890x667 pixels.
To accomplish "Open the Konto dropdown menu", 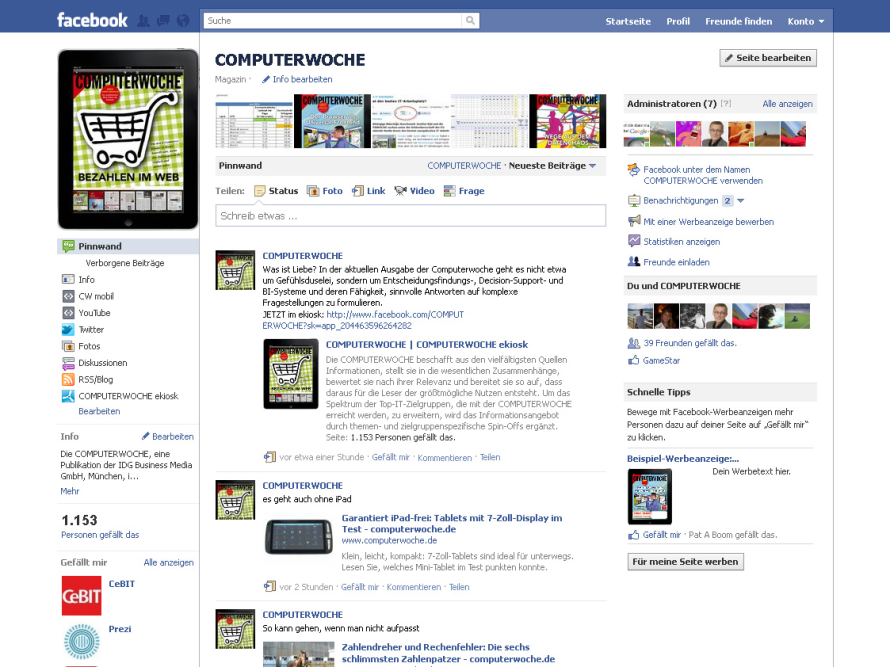I will [805, 21].
